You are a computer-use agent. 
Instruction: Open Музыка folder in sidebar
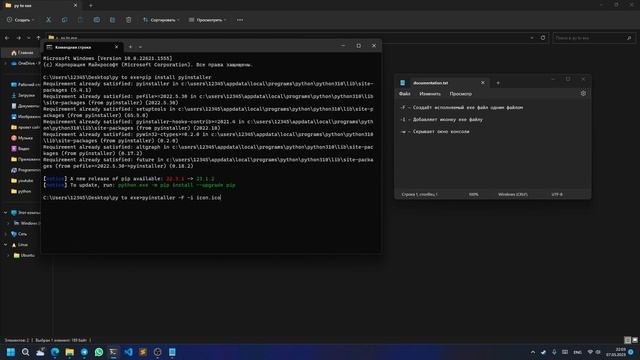pyautogui.click(x=22, y=138)
